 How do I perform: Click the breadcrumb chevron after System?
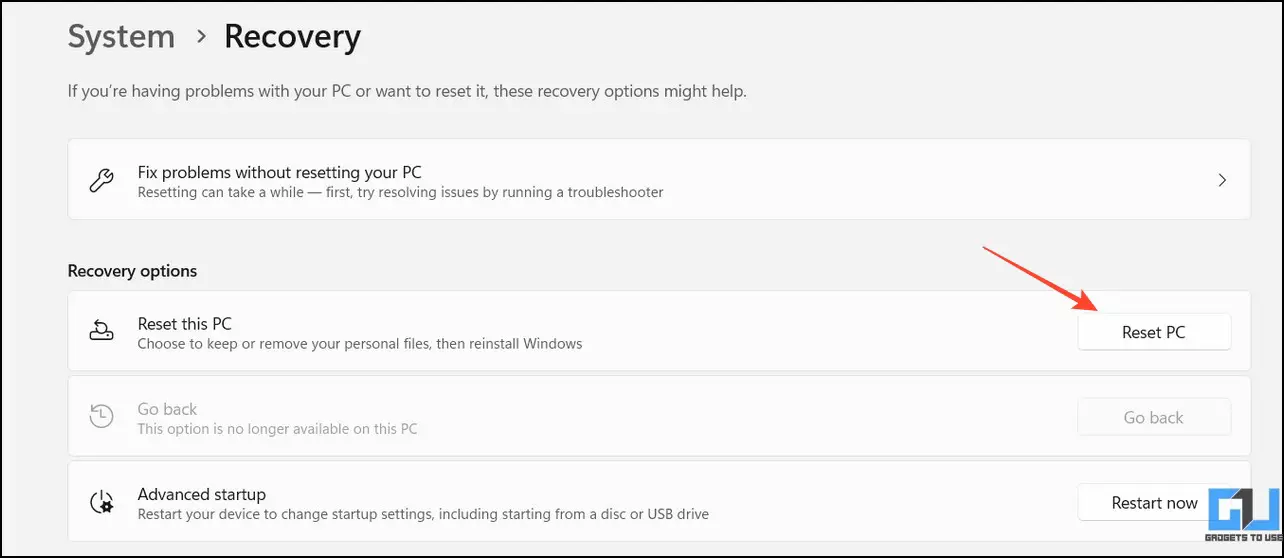[201, 37]
